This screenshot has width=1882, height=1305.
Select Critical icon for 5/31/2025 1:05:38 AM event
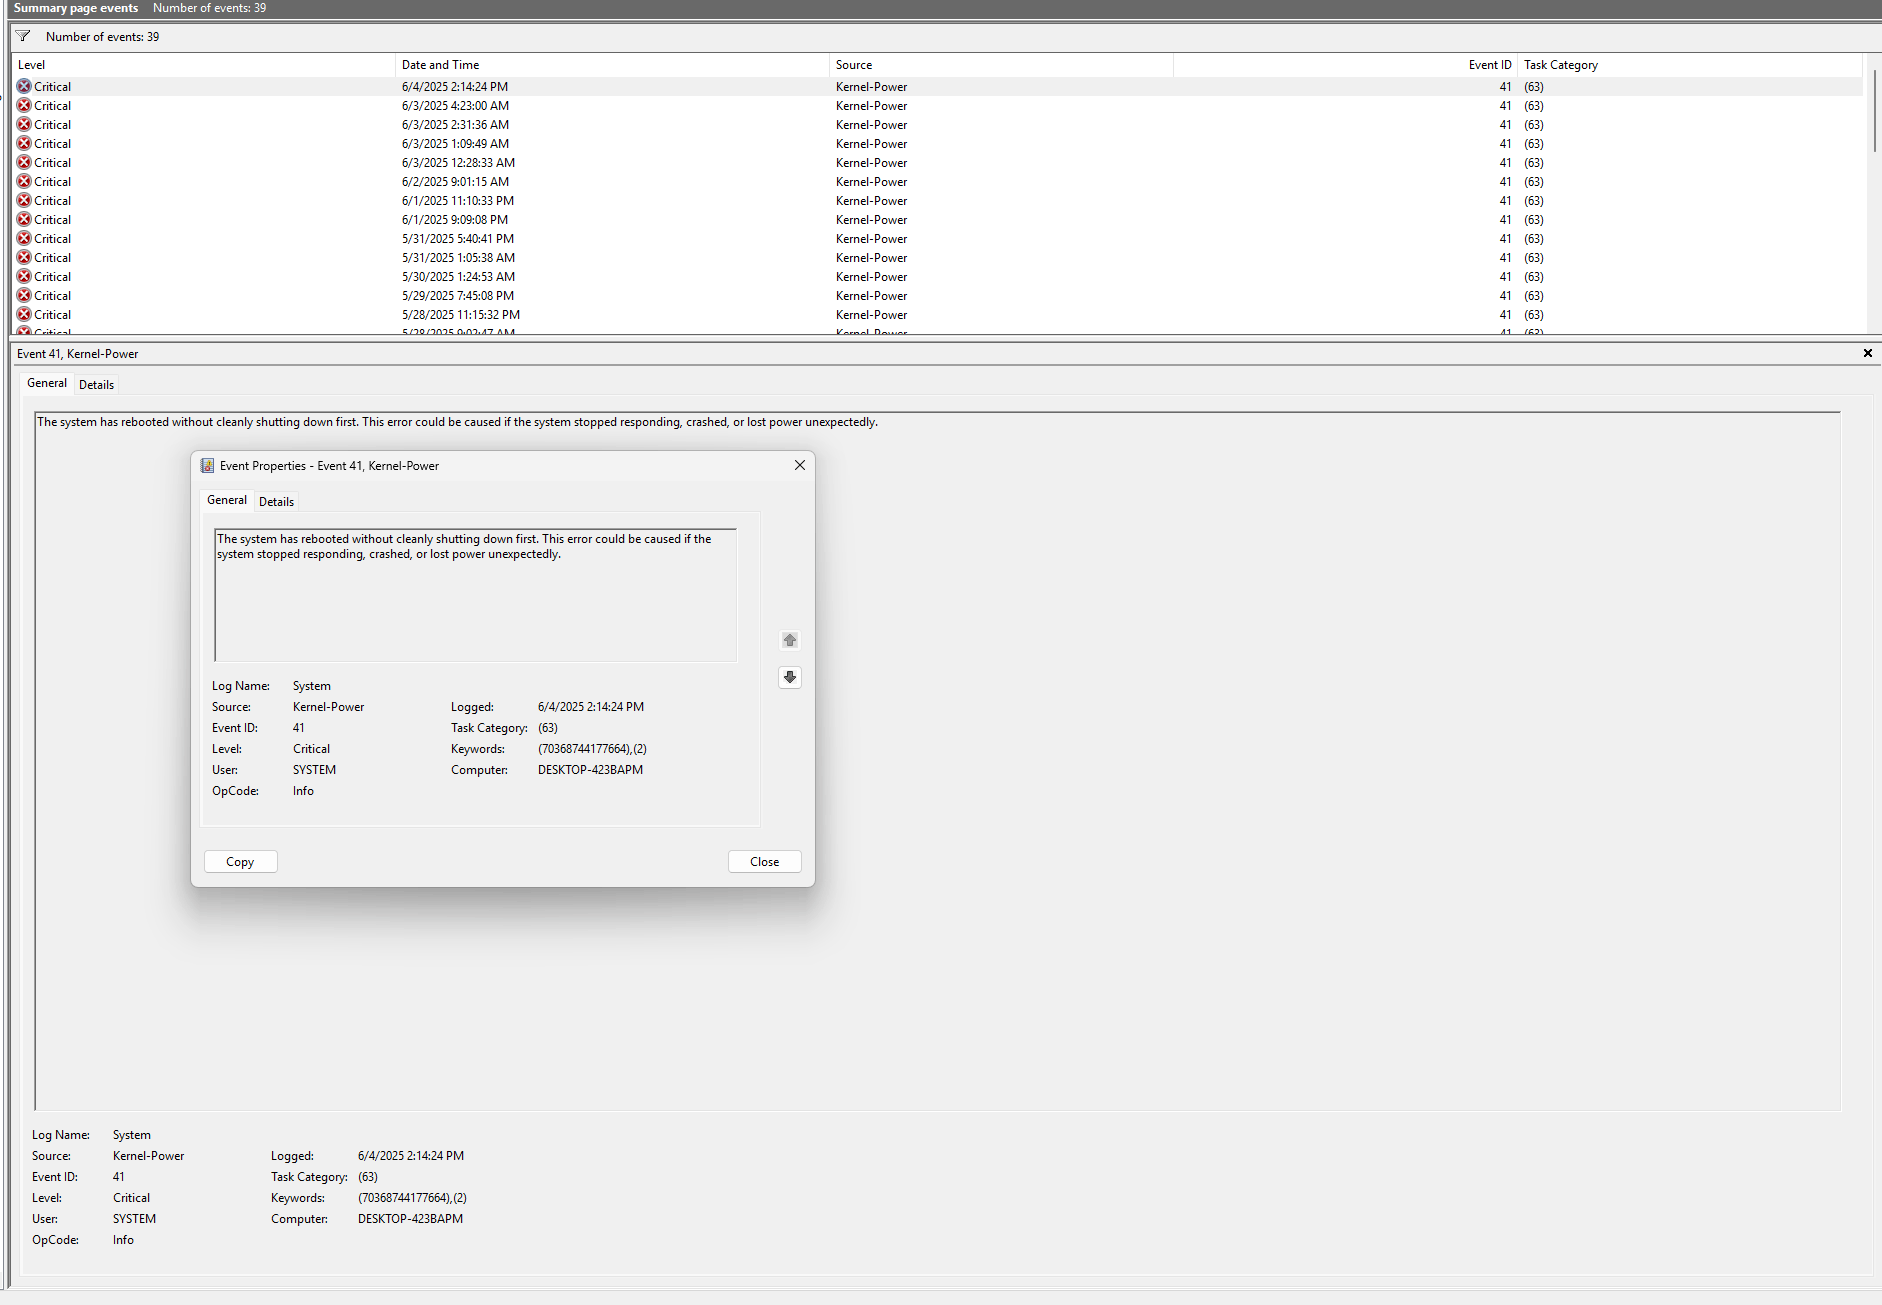tap(24, 258)
